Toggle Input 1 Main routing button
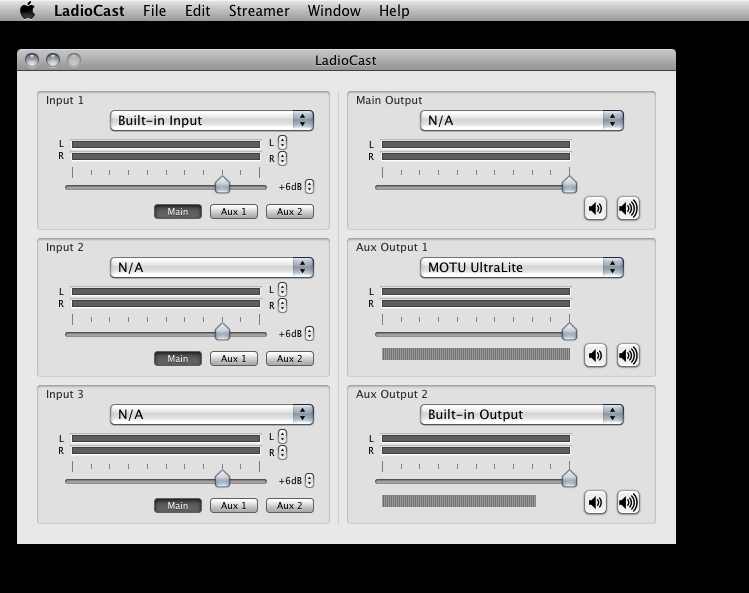This screenshot has height=593, width=749. [178, 212]
